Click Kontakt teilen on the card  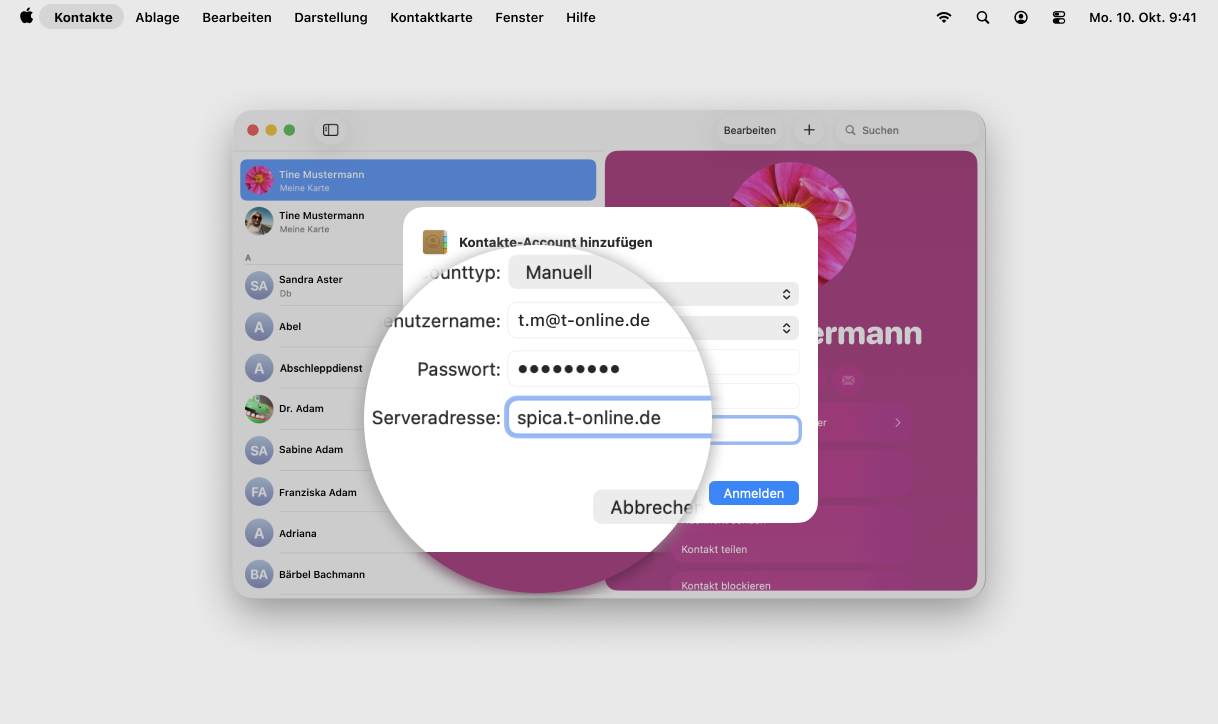714,549
